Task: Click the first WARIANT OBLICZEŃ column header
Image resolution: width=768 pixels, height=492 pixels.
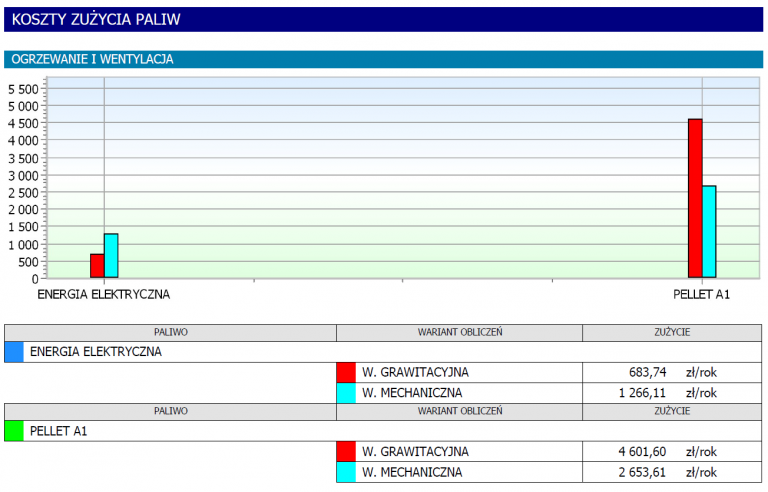Action: pos(459,333)
